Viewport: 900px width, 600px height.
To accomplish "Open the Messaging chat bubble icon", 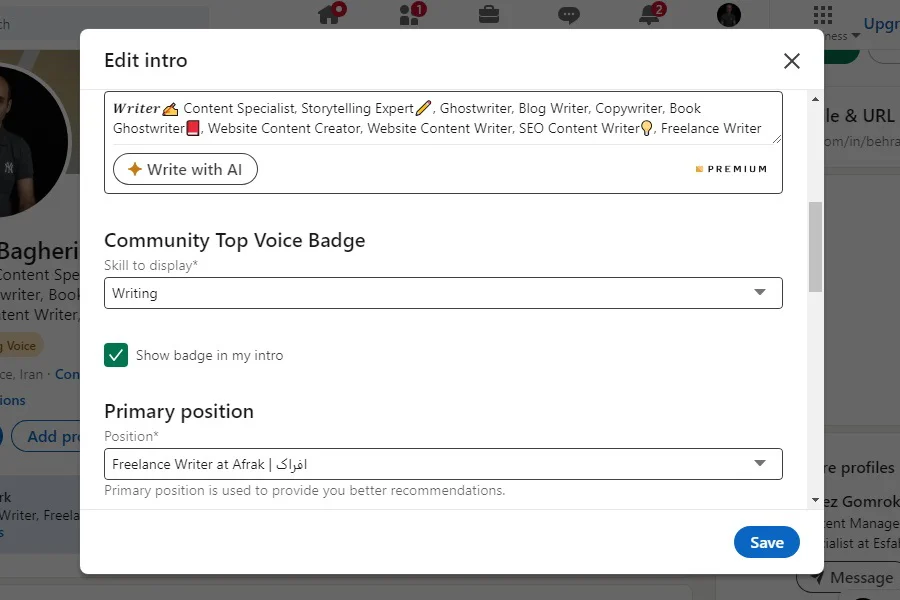I will (x=568, y=15).
